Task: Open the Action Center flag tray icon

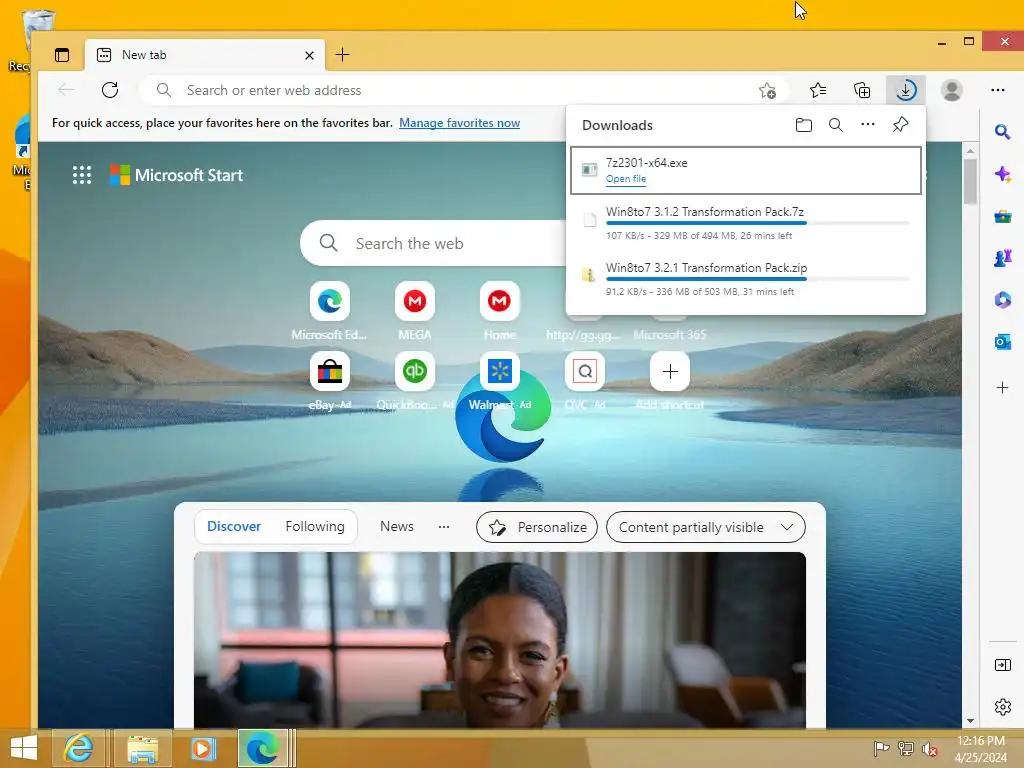Action: point(881,749)
